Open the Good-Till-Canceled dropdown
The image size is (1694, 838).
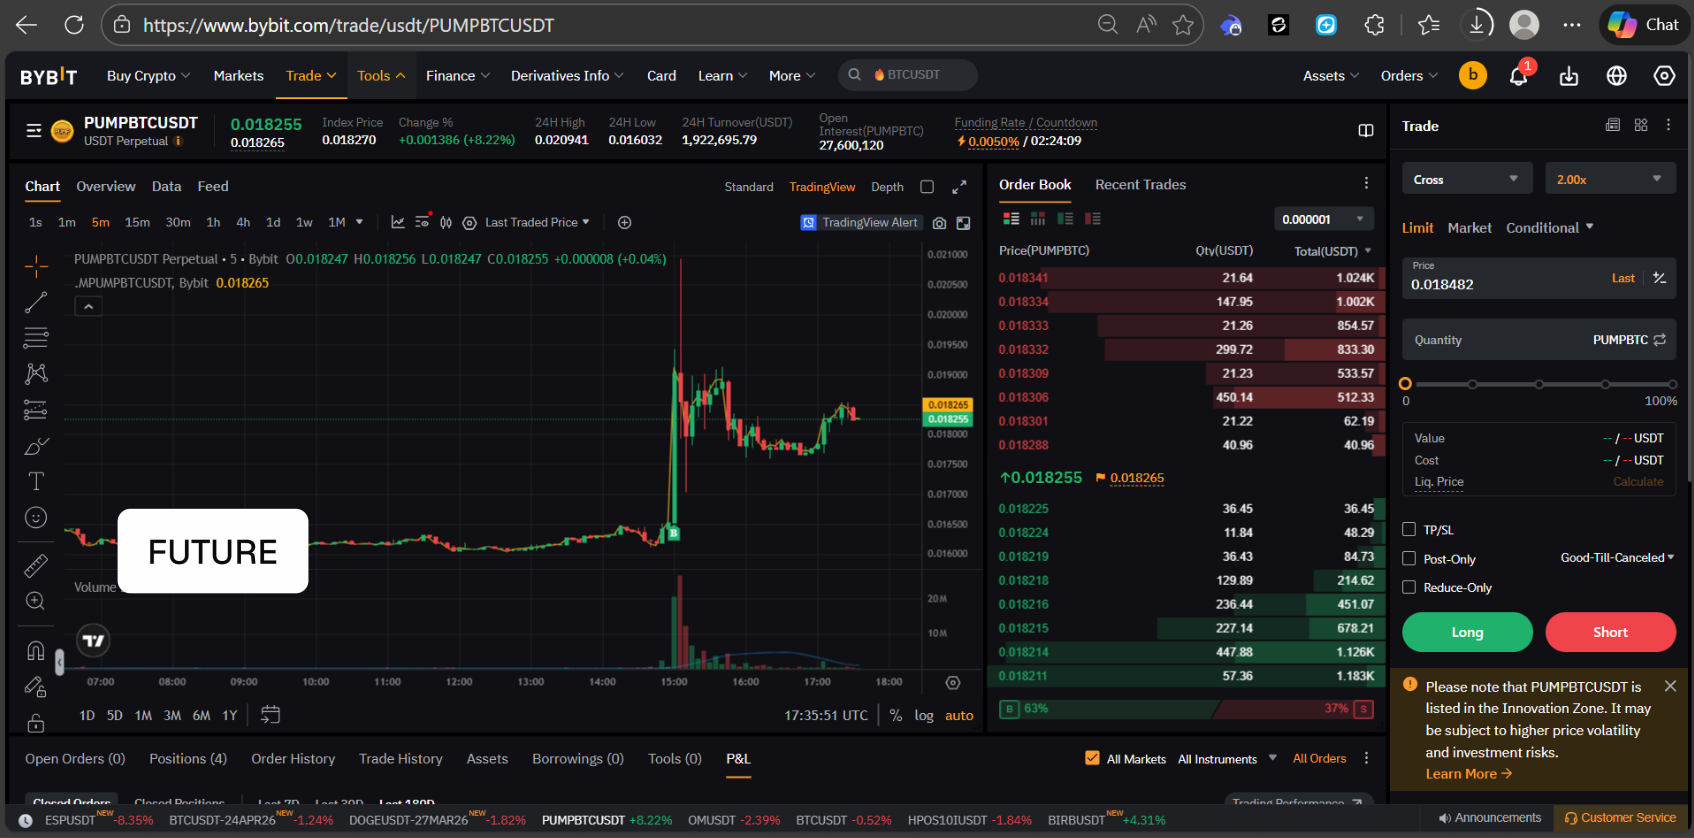[1617, 558]
